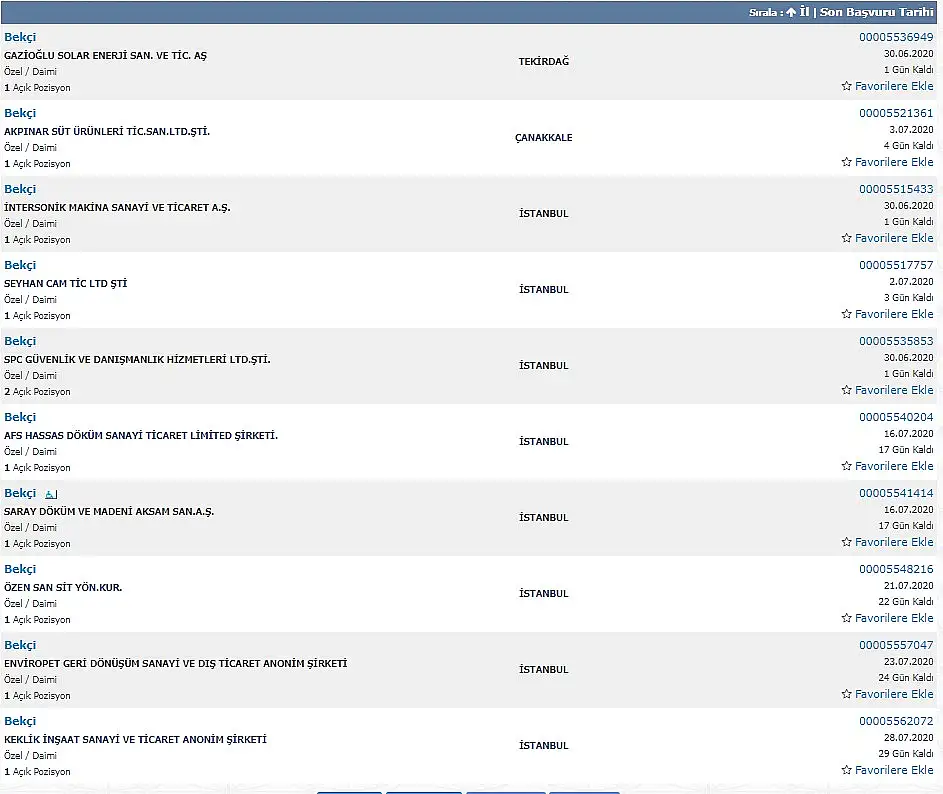This screenshot has height=794, width=943.
Task: Click ENVİROPET GERİ DÖNÜŞÜM SANAYİ company name
Action: pyautogui.click(x=176, y=663)
